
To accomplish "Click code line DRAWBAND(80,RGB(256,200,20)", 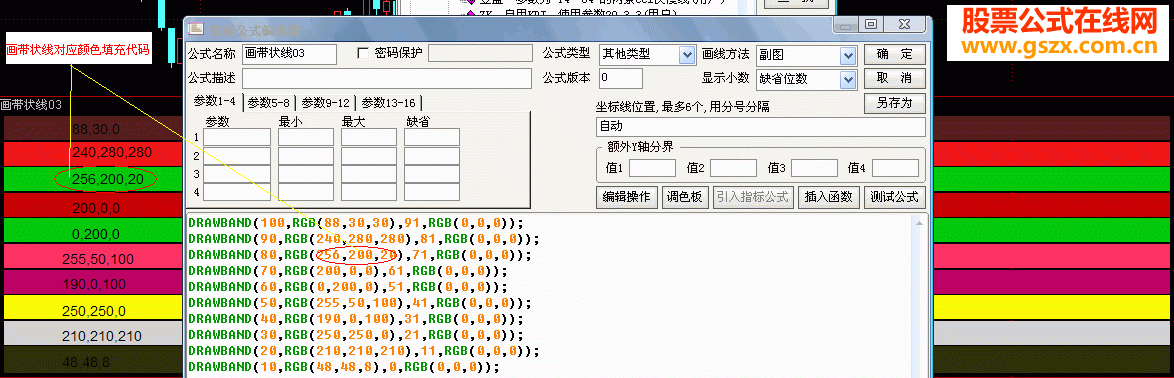I will point(359,254).
